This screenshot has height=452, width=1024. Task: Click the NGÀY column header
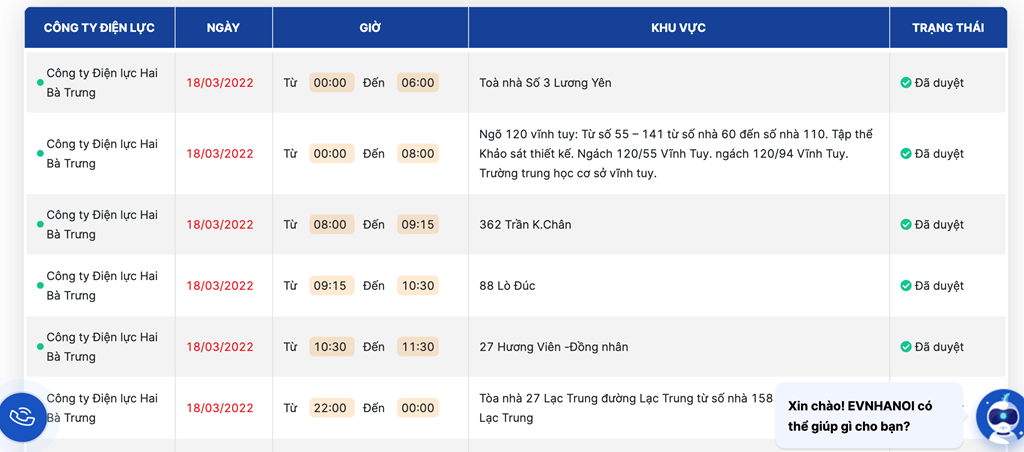(x=223, y=28)
